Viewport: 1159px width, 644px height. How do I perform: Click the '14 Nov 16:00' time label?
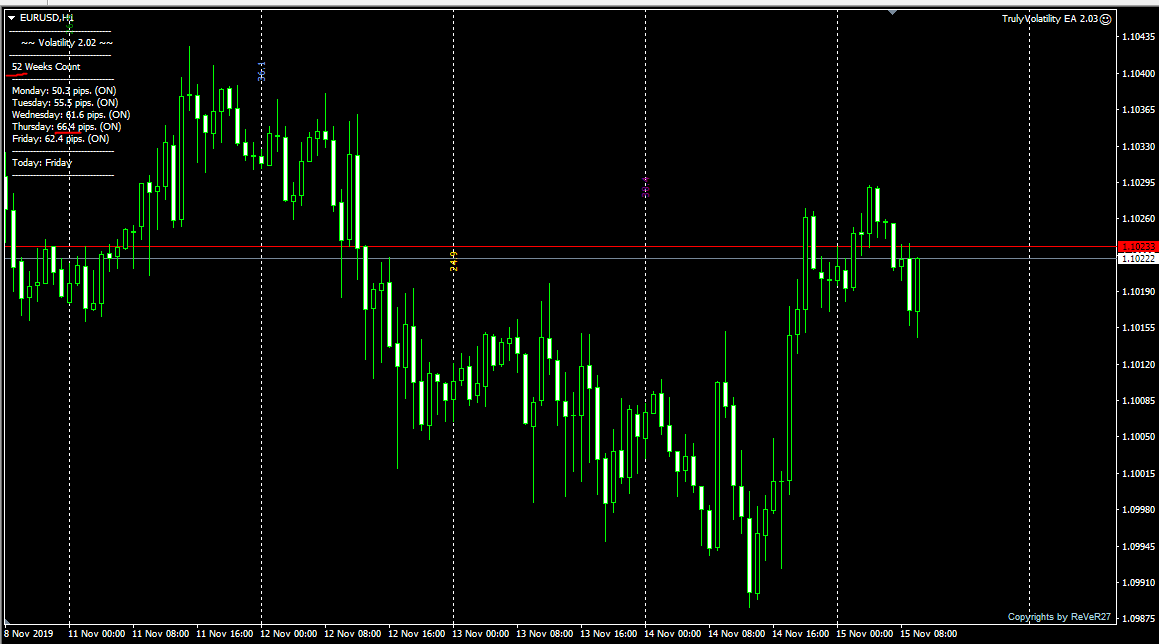coord(801,634)
